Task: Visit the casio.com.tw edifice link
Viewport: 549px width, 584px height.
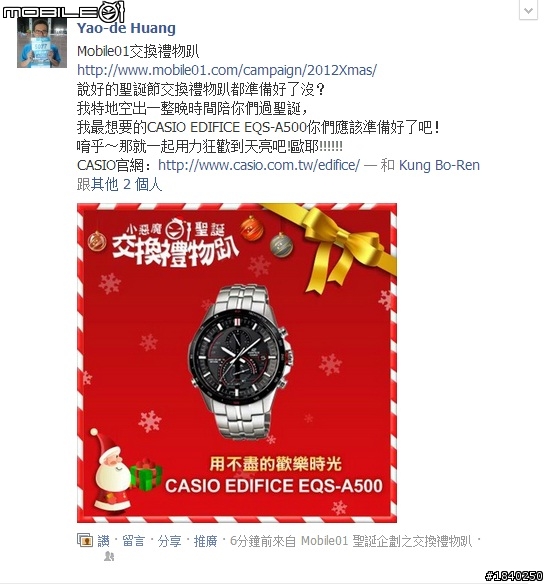Action: [x=259, y=165]
